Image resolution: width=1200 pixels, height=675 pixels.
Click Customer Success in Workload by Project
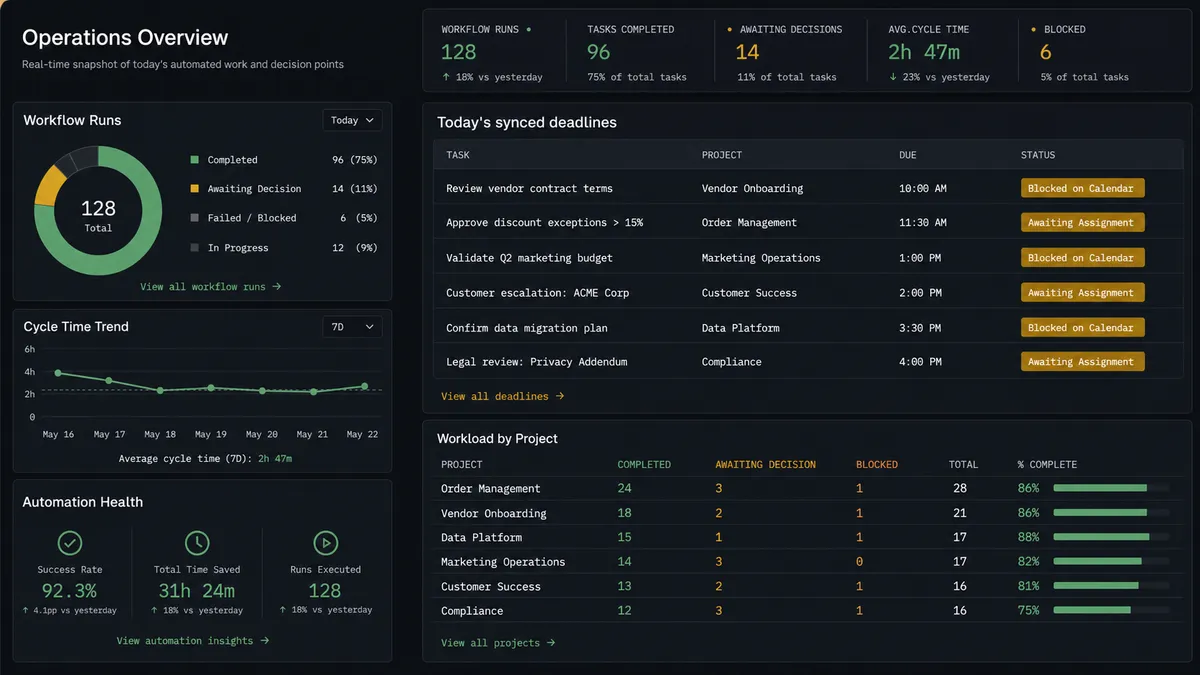click(x=491, y=587)
